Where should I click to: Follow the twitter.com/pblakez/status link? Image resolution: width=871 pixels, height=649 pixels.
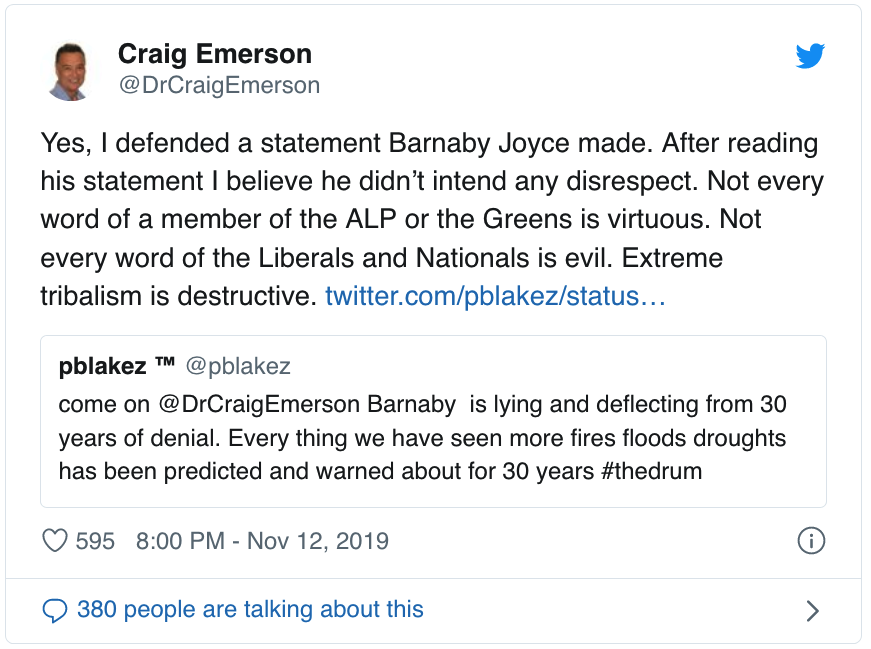[495, 297]
